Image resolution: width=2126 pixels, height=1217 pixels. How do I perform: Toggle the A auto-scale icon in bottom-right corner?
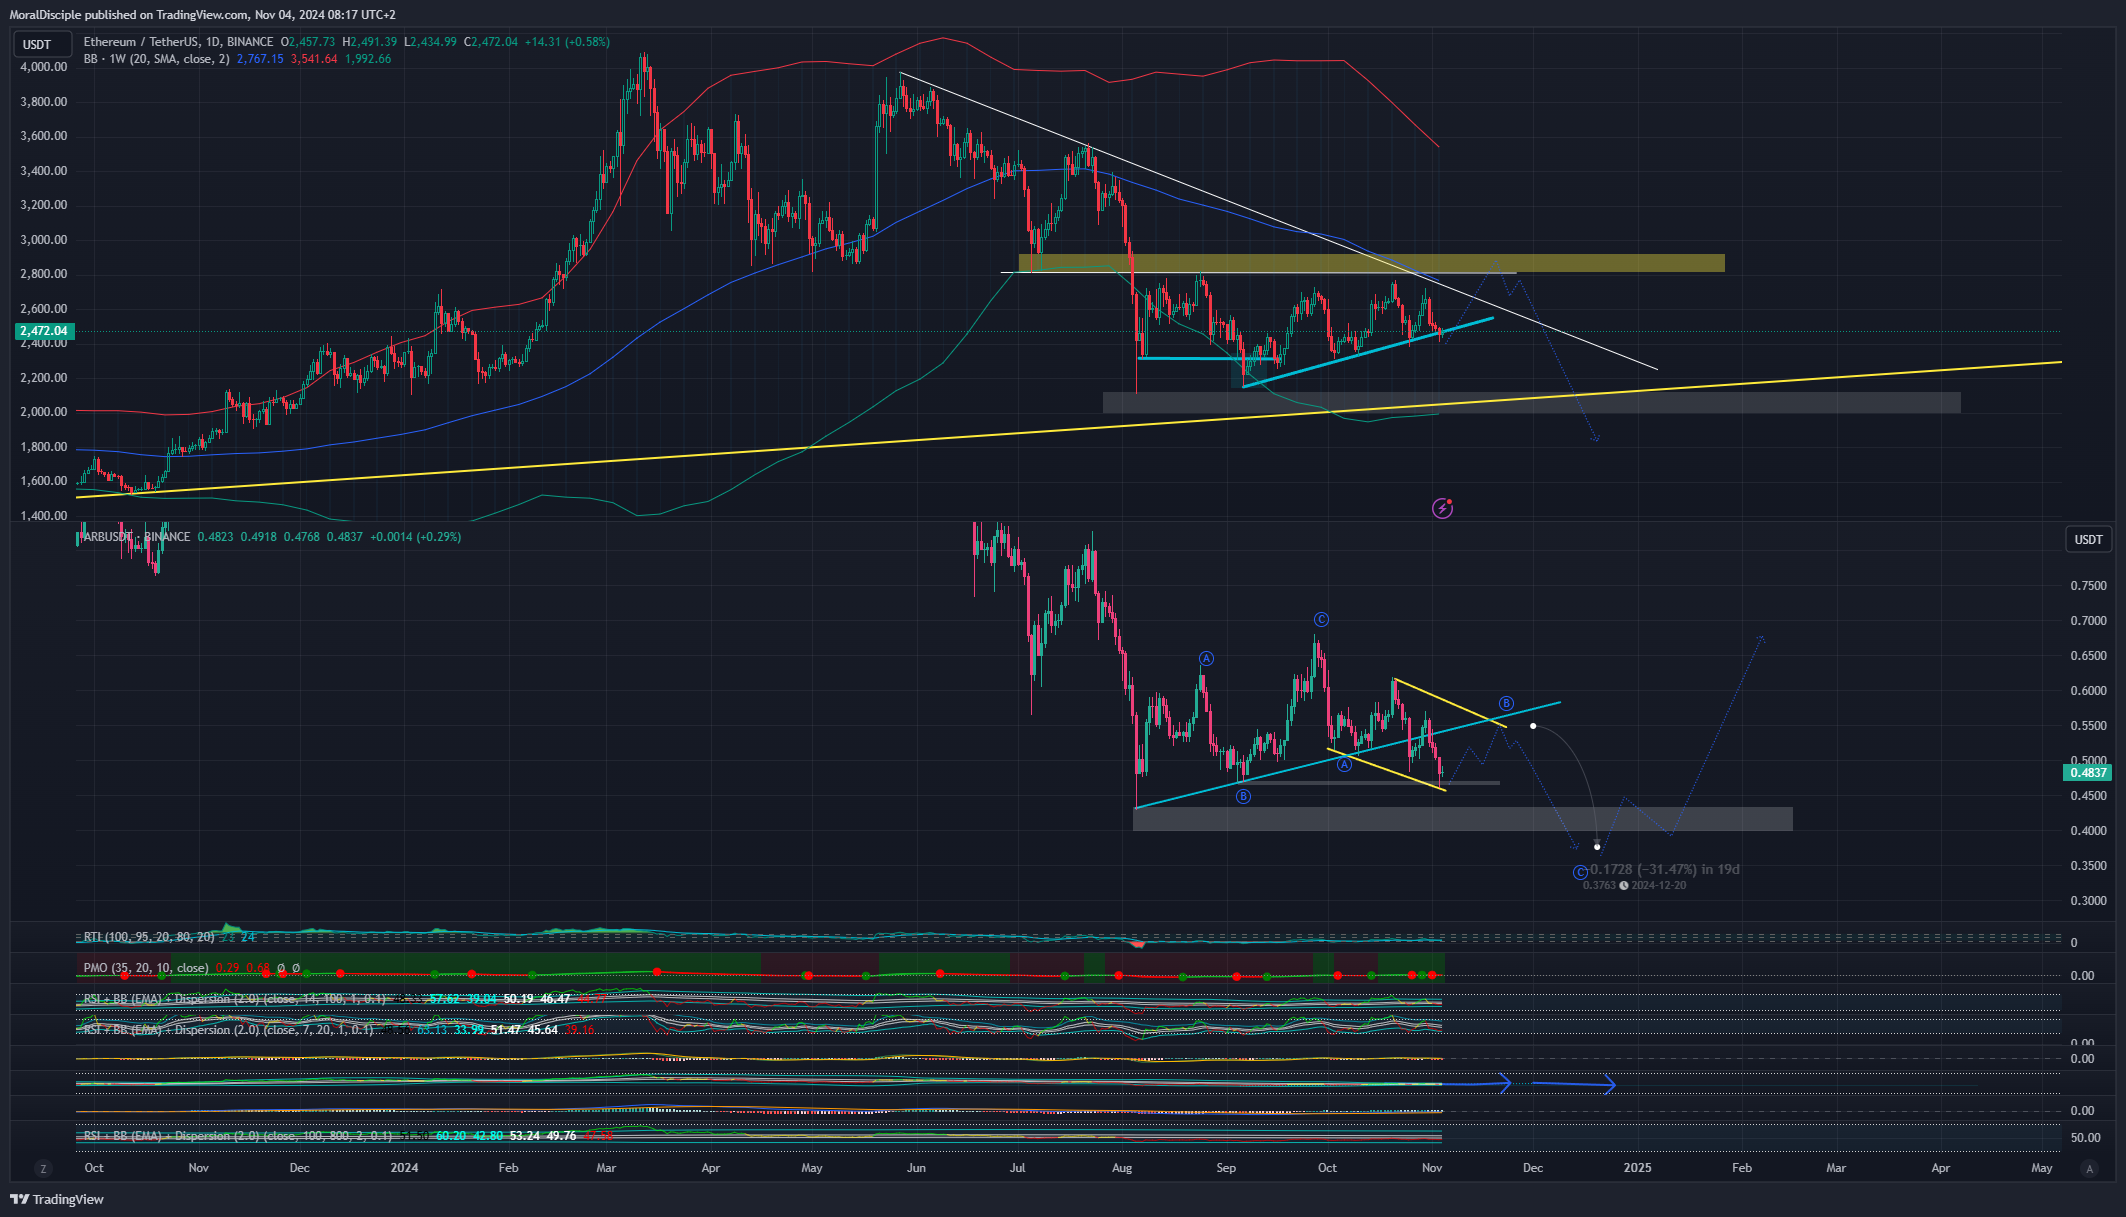(2088, 1168)
